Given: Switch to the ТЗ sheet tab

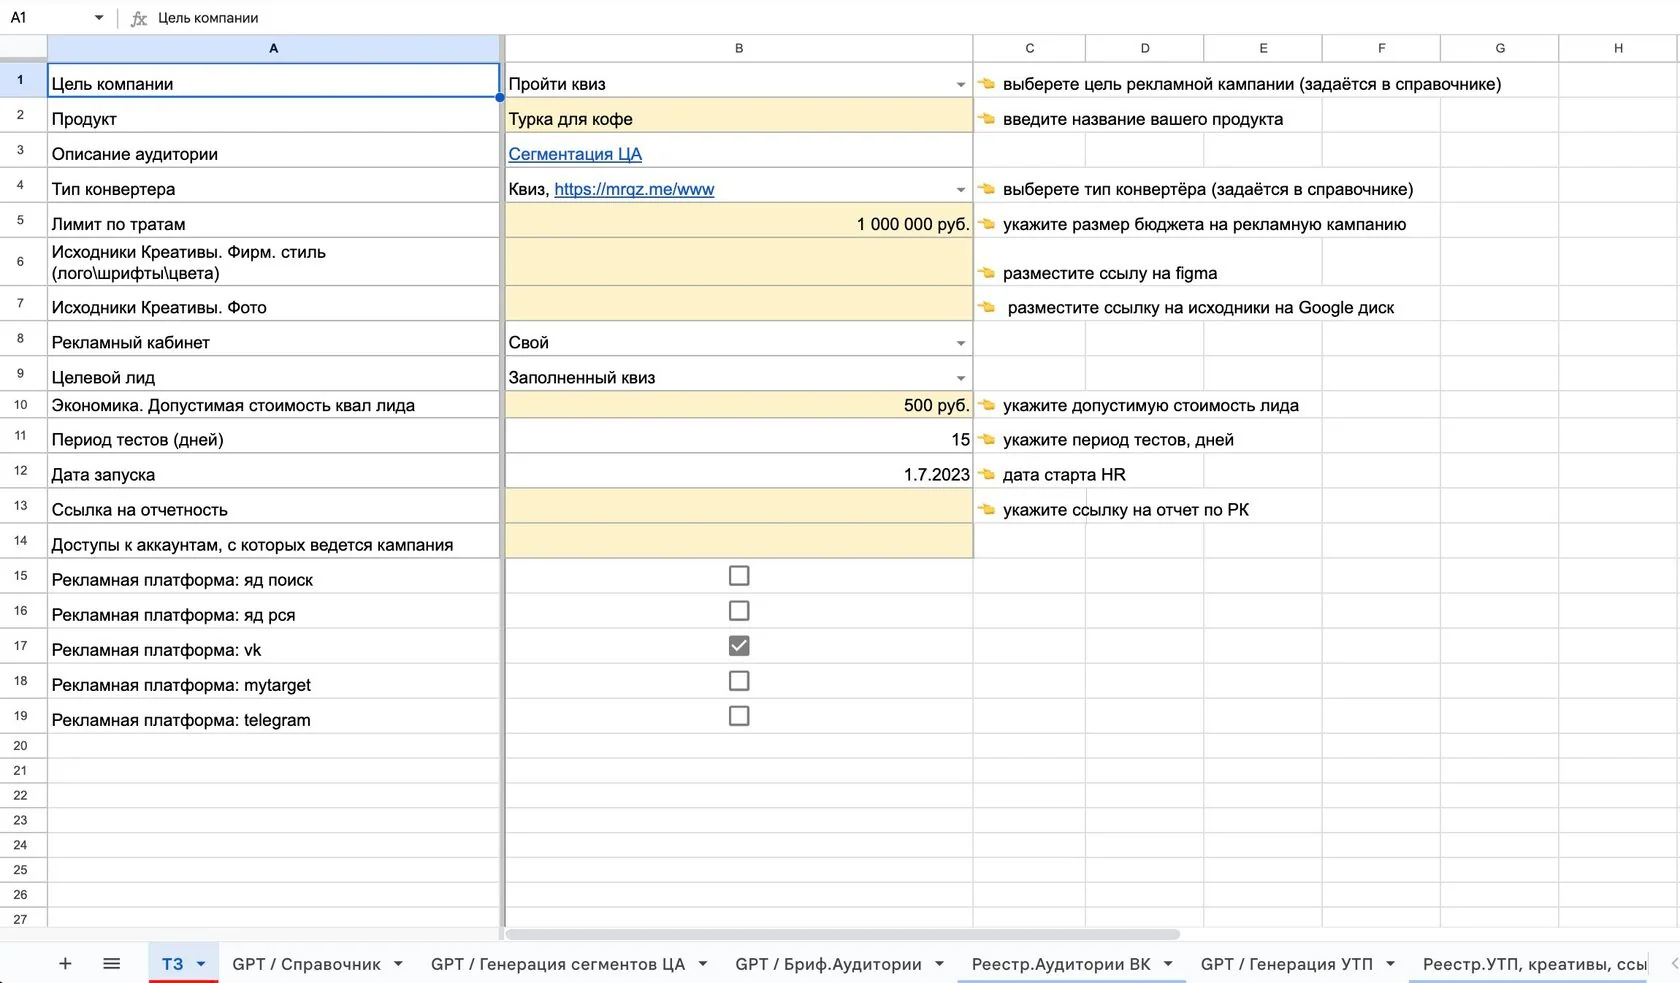Looking at the screenshot, I should click(172, 964).
